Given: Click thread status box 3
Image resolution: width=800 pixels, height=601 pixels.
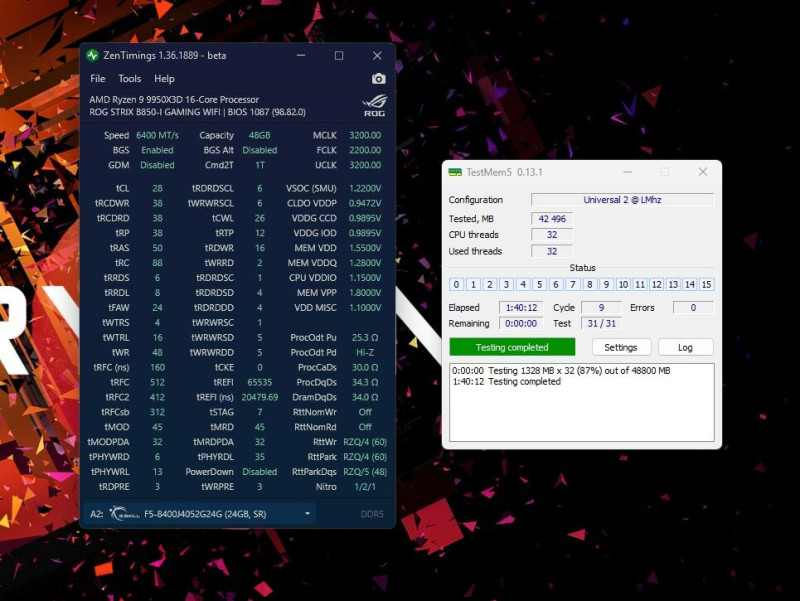Looking at the screenshot, I should (506, 284).
